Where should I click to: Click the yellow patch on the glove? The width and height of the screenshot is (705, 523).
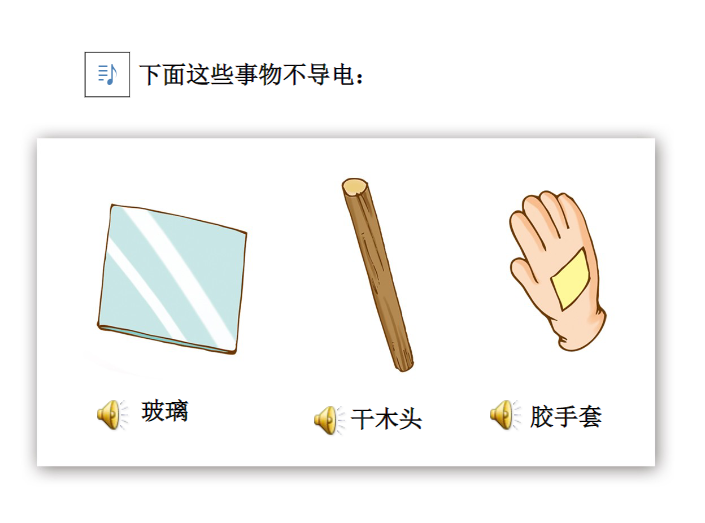(x=570, y=279)
